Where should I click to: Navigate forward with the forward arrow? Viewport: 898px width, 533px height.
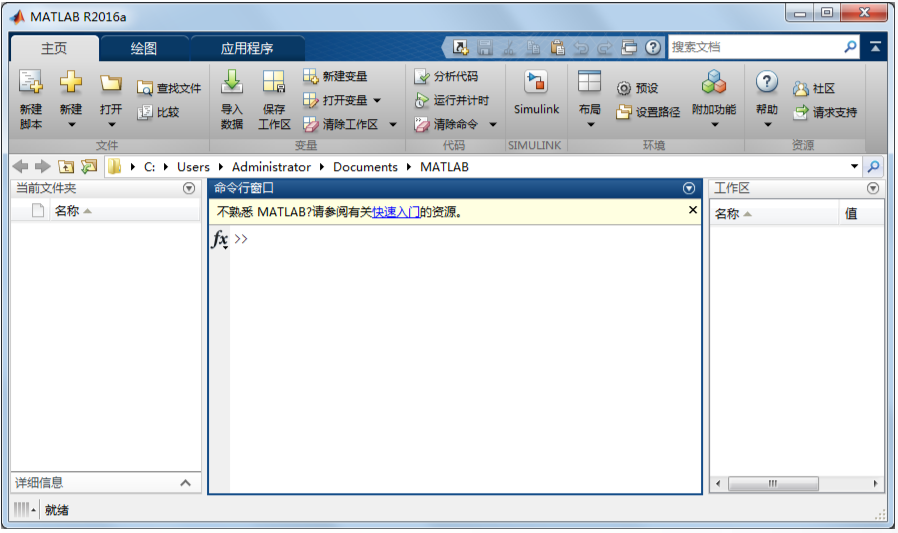42,167
